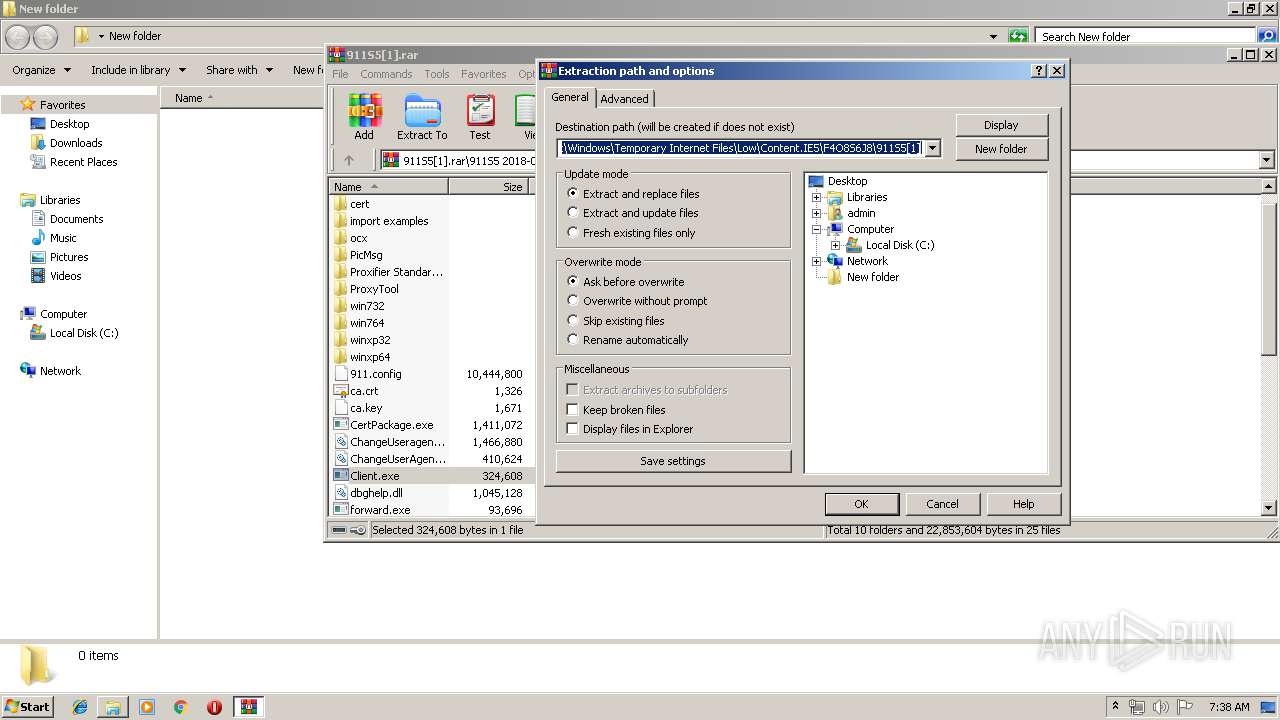Click the New folder button in dialog
Viewport: 1280px width, 720px height.
(x=1001, y=149)
